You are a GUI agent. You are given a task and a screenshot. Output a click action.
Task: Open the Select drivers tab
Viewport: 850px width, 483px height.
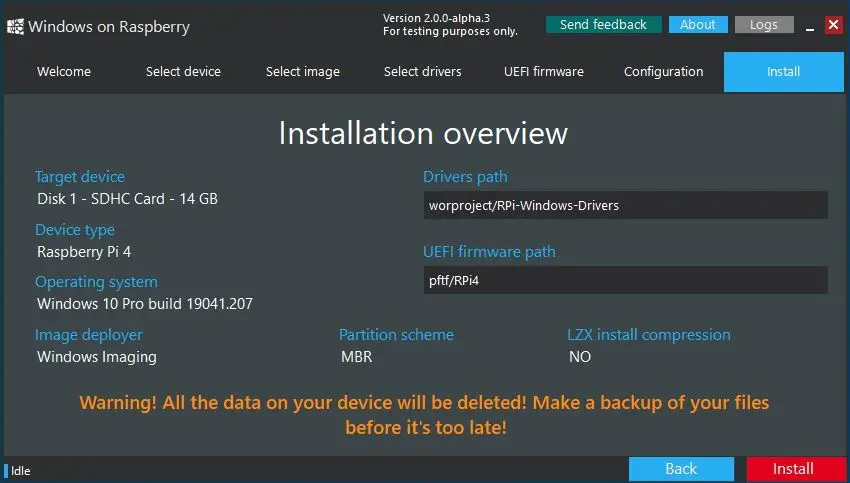coord(423,72)
